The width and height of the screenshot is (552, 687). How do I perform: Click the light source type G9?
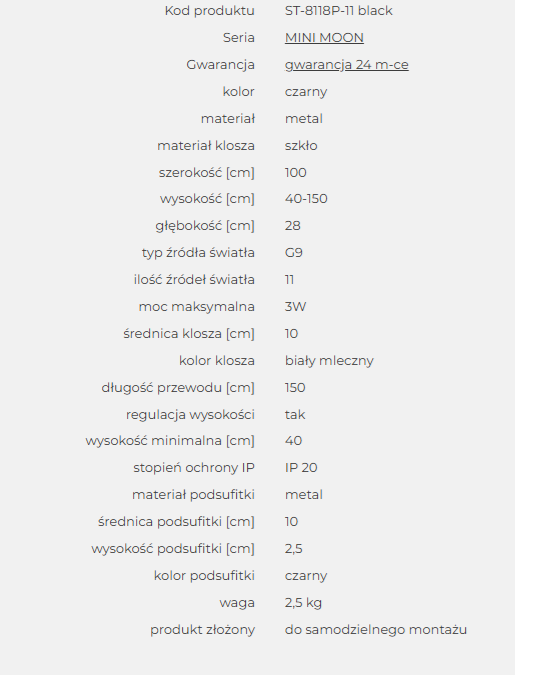(294, 253)
